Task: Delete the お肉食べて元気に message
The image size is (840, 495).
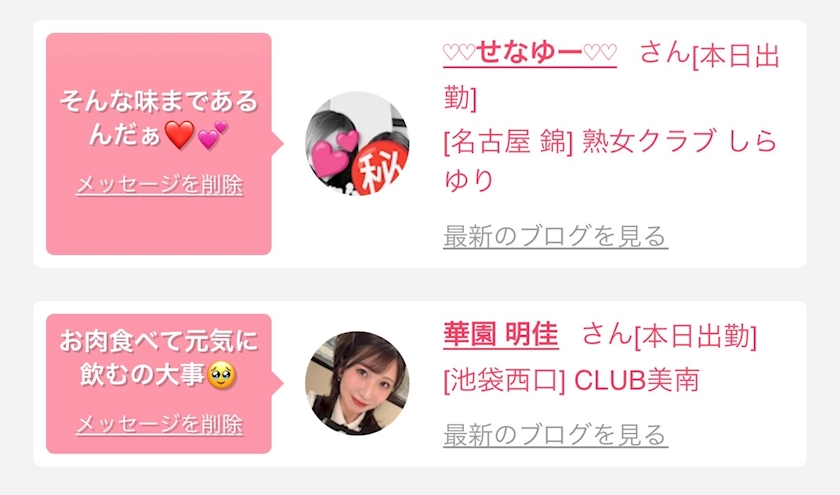Action: [160, 425]
